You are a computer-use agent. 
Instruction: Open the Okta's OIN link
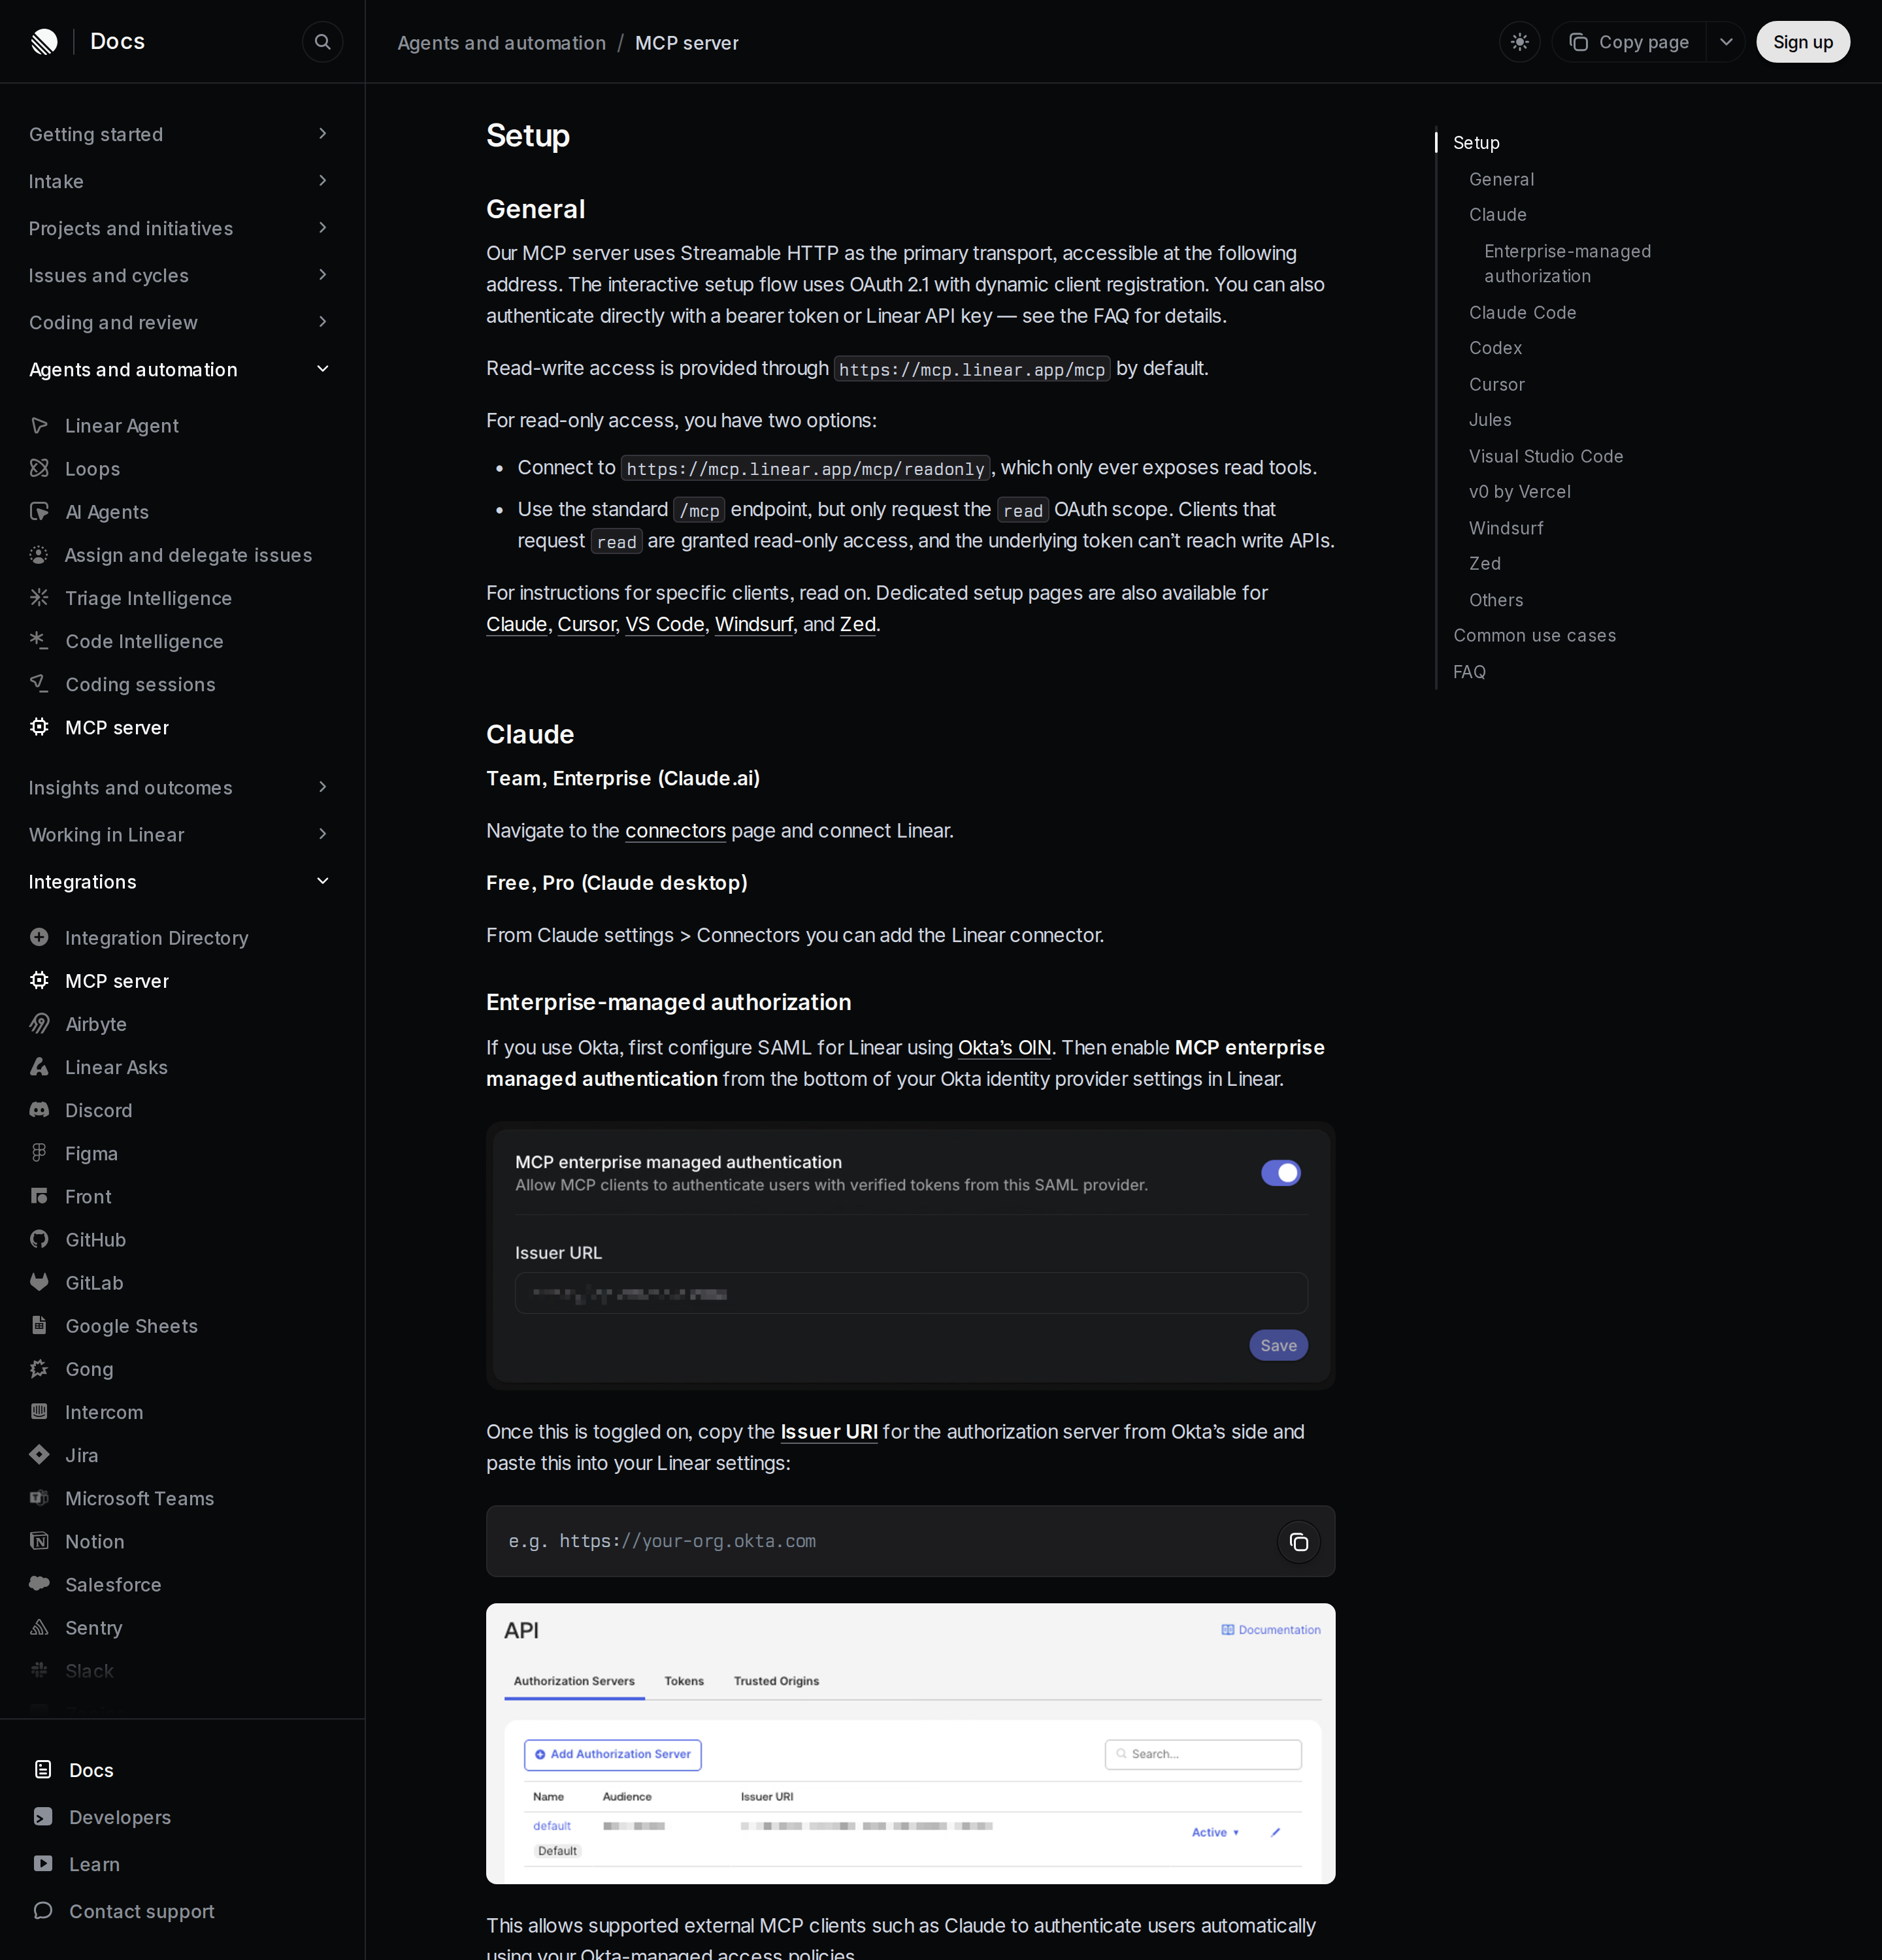(1004, 1047)
